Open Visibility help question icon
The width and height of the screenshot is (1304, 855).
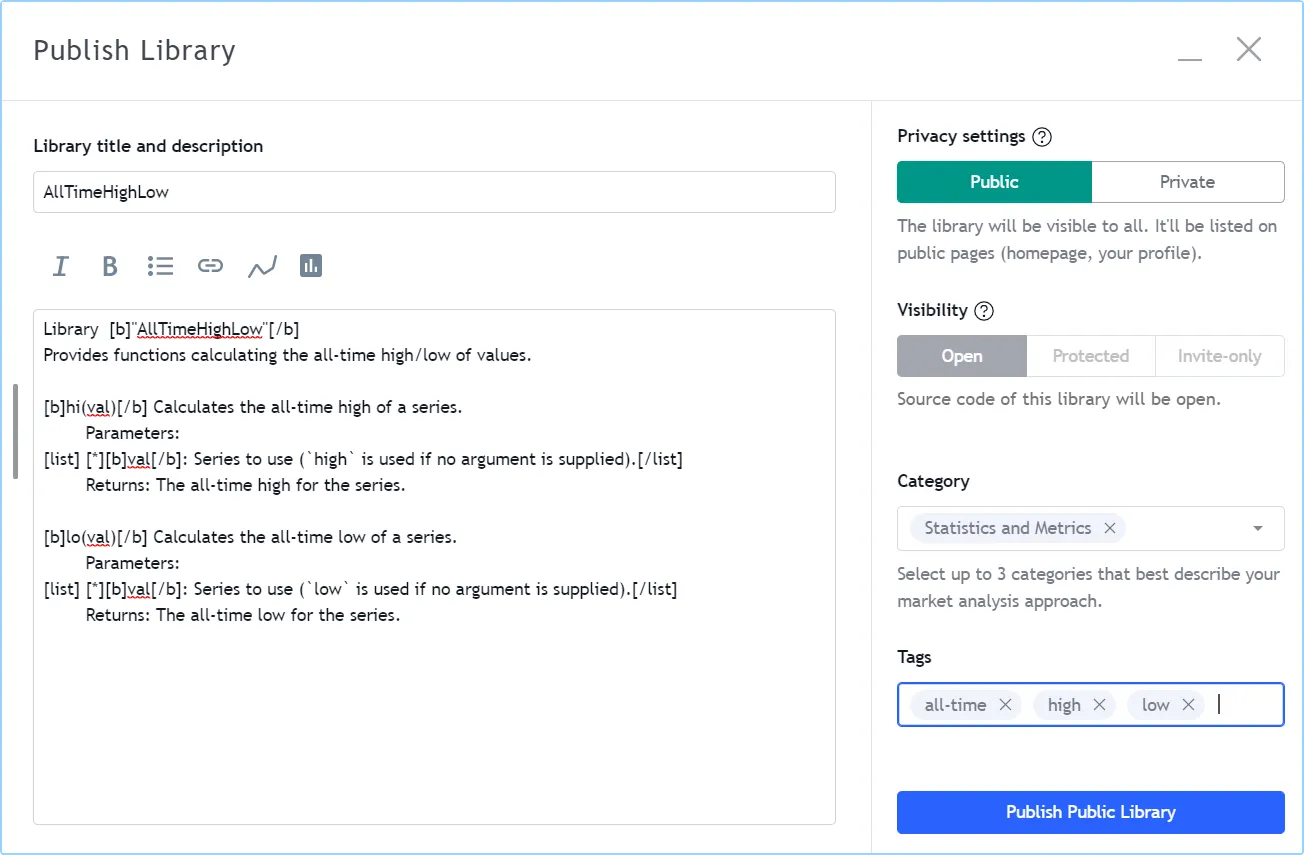984,311
